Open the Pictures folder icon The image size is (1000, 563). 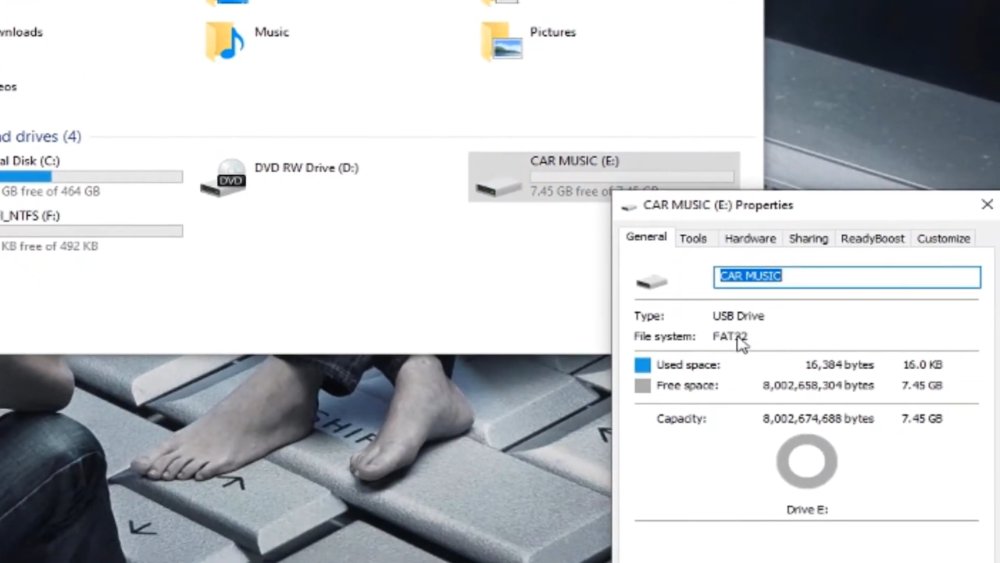coord(502,41)
